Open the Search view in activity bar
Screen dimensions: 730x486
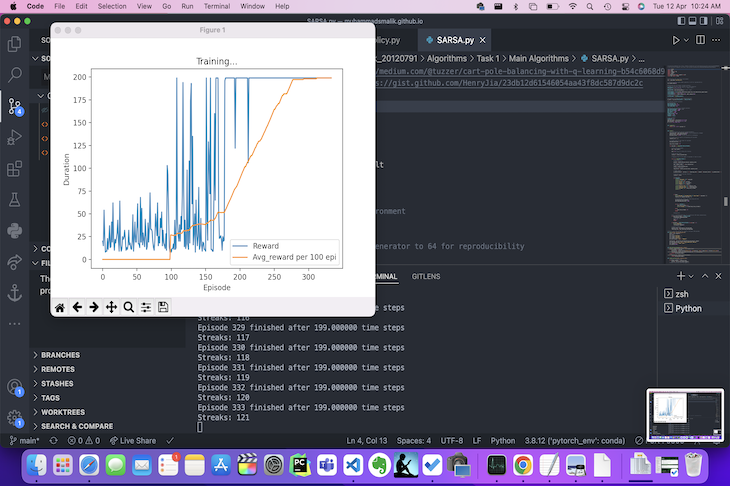[x=15, y=75]
